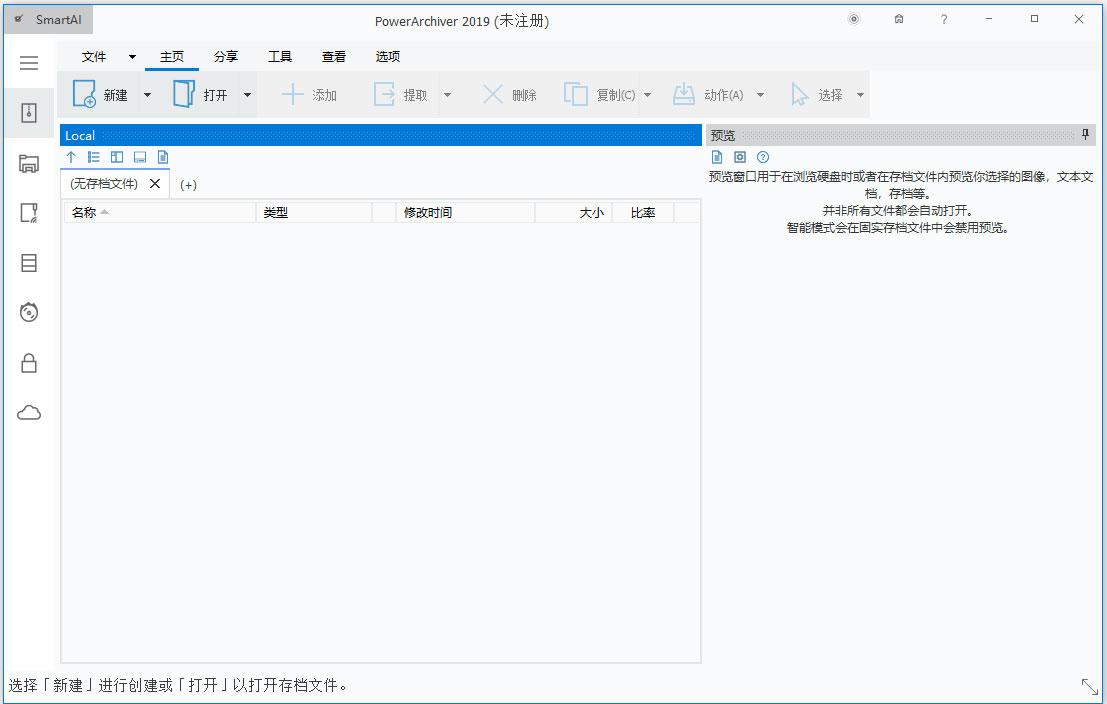Open the hamburger menu in the sidebar
Image resolution: width=1107 pixels, height=704 pixels.
(29, 63)
